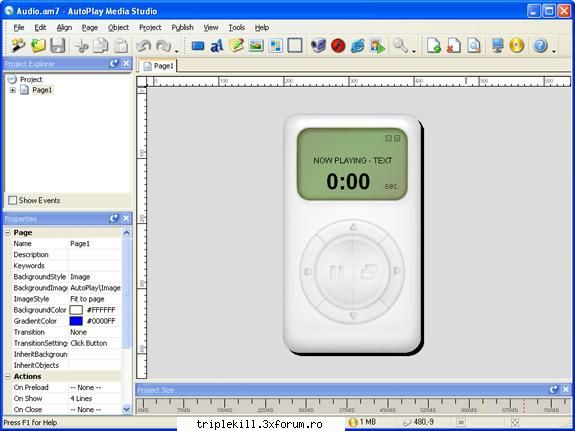Insert a new Flash object

(338, 46)
